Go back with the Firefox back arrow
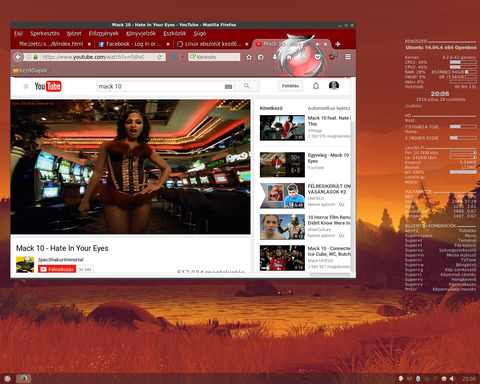 tap(18, 57)
